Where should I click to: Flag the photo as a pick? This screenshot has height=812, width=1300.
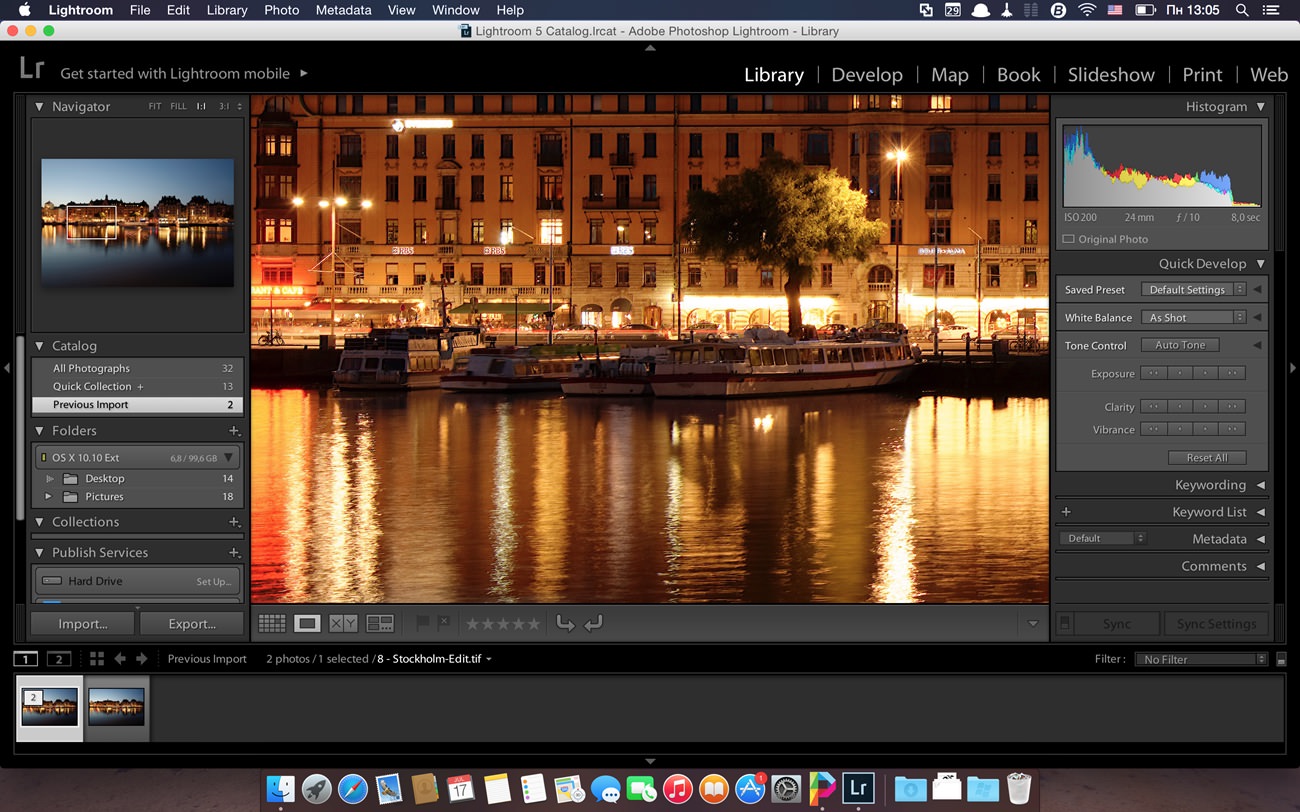coord(422,622)
